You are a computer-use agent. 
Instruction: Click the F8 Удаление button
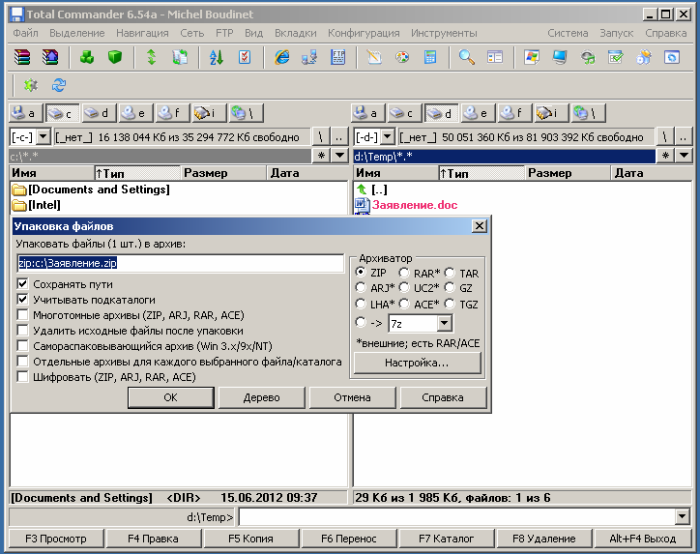click(544, 538)
